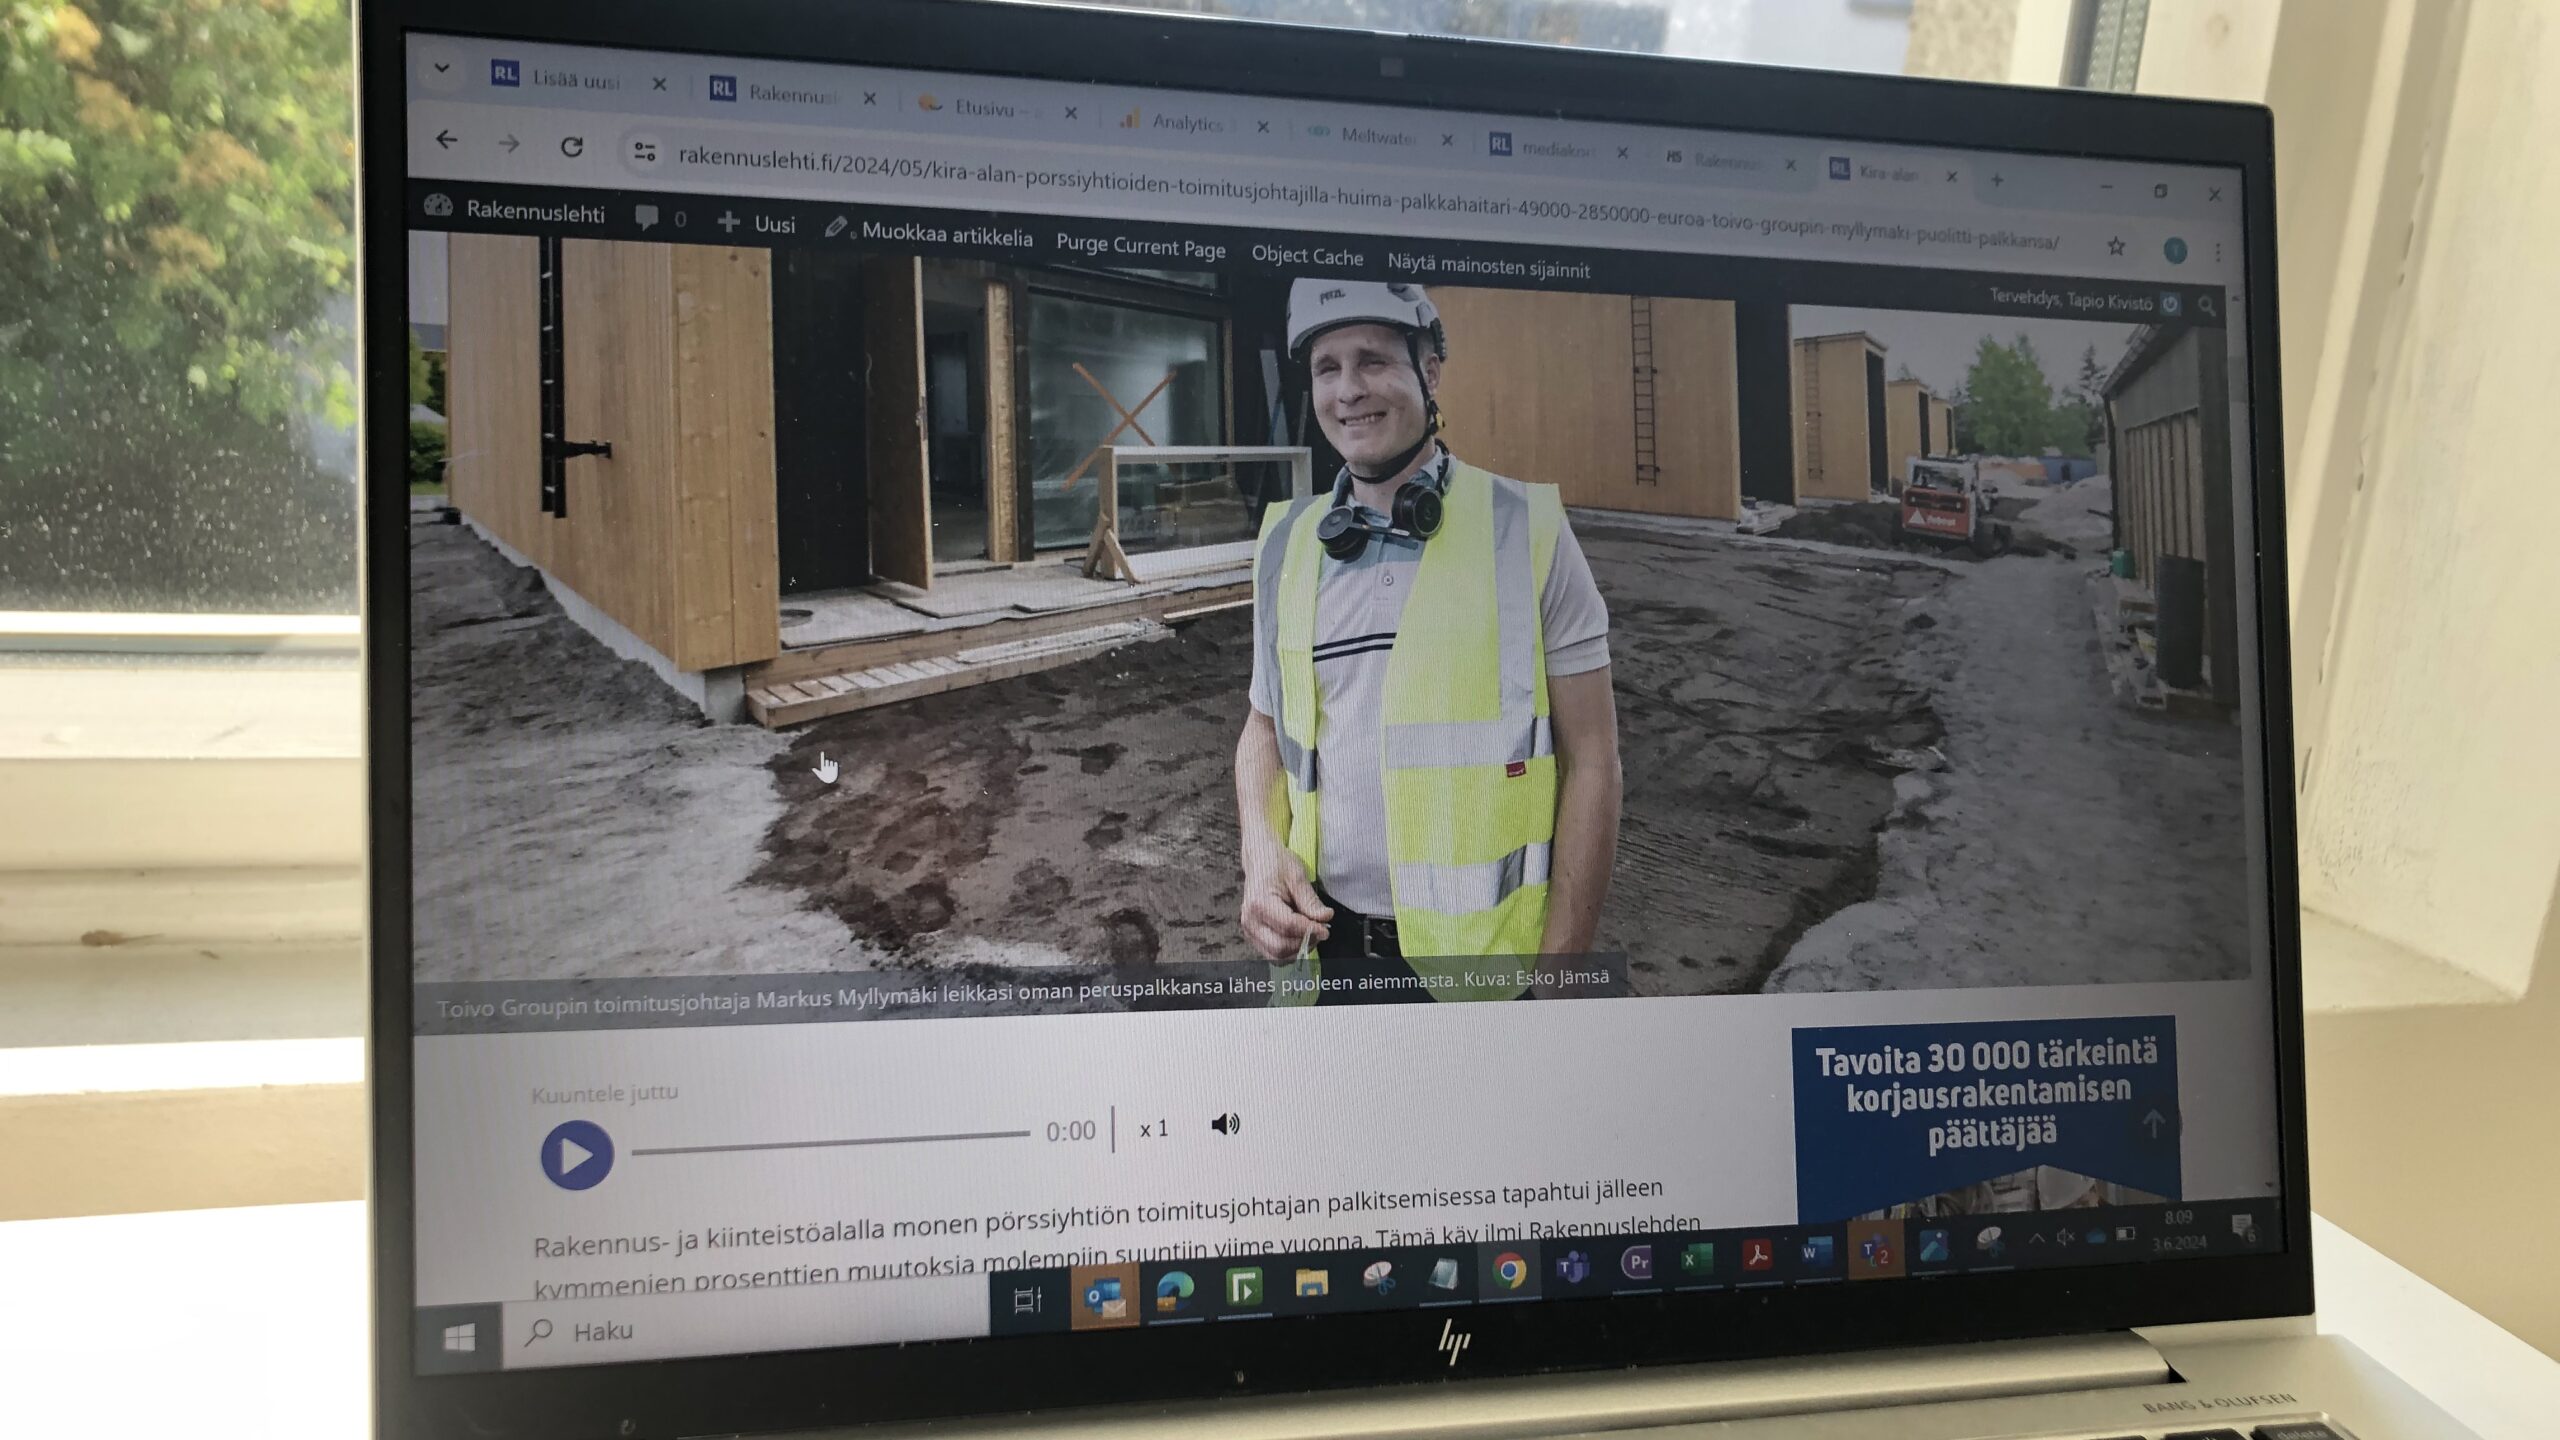Viewport: 2560px width, 1440px height.
Task: Open Photos app from taskbar
Action: [x=1933, y=1244]
